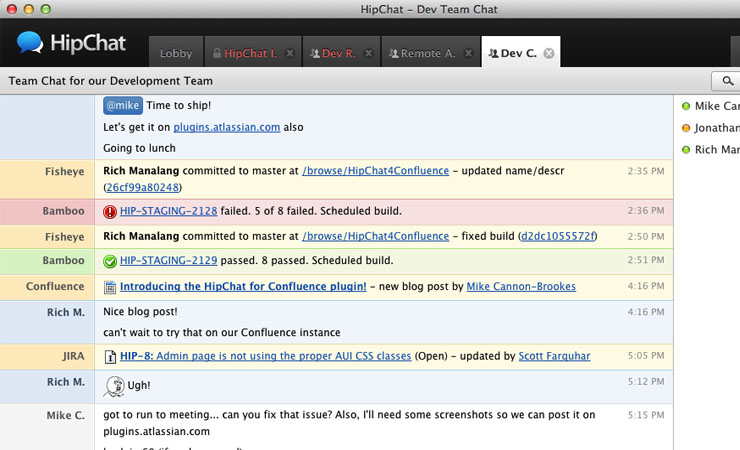Click the Confluence blog post icon

click(x=111, y=287)
